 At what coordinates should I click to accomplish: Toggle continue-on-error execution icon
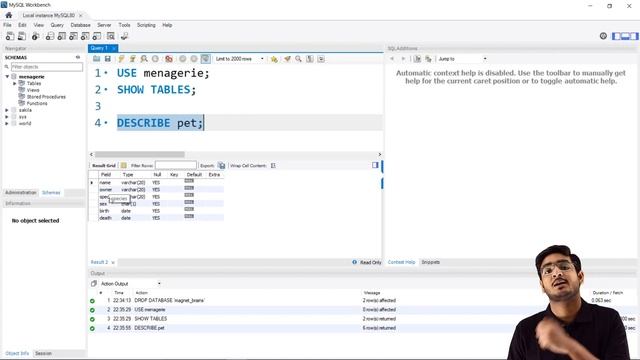coord(169,59)
